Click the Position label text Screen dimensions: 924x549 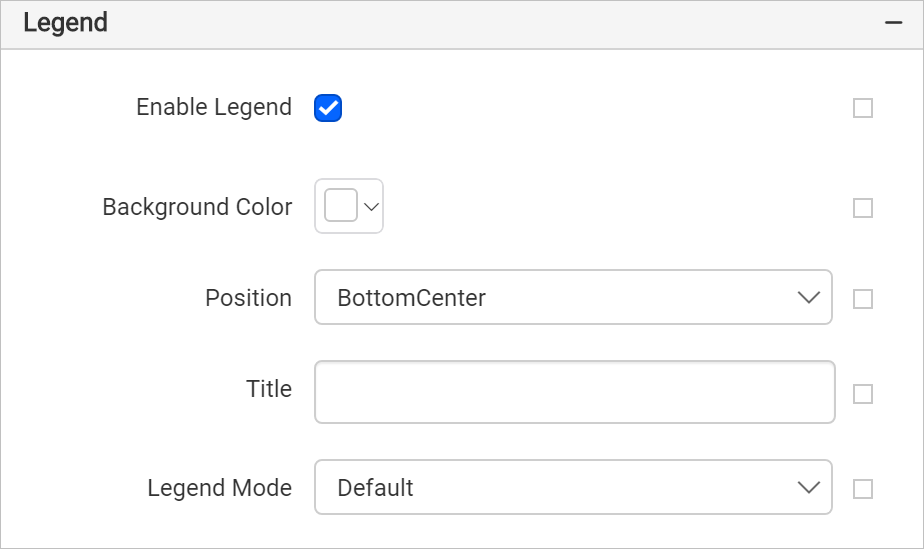(x=249, y=298)
